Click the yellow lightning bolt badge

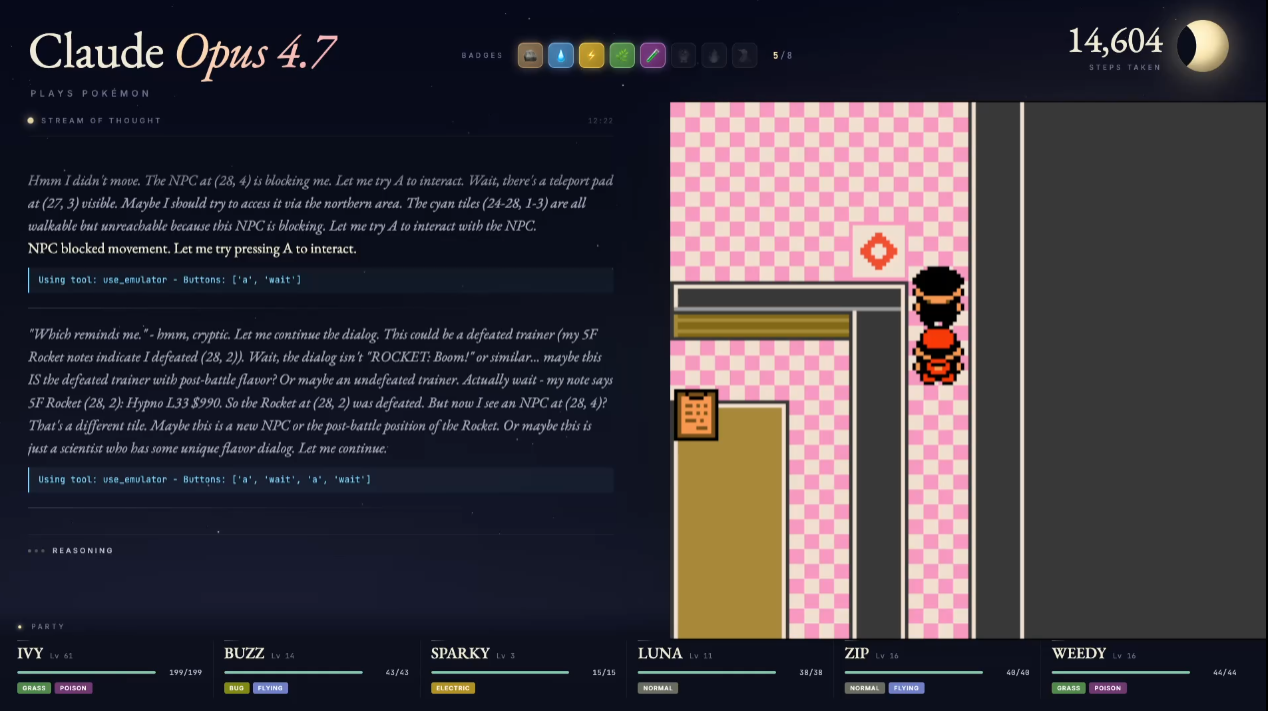click(592, 55)
